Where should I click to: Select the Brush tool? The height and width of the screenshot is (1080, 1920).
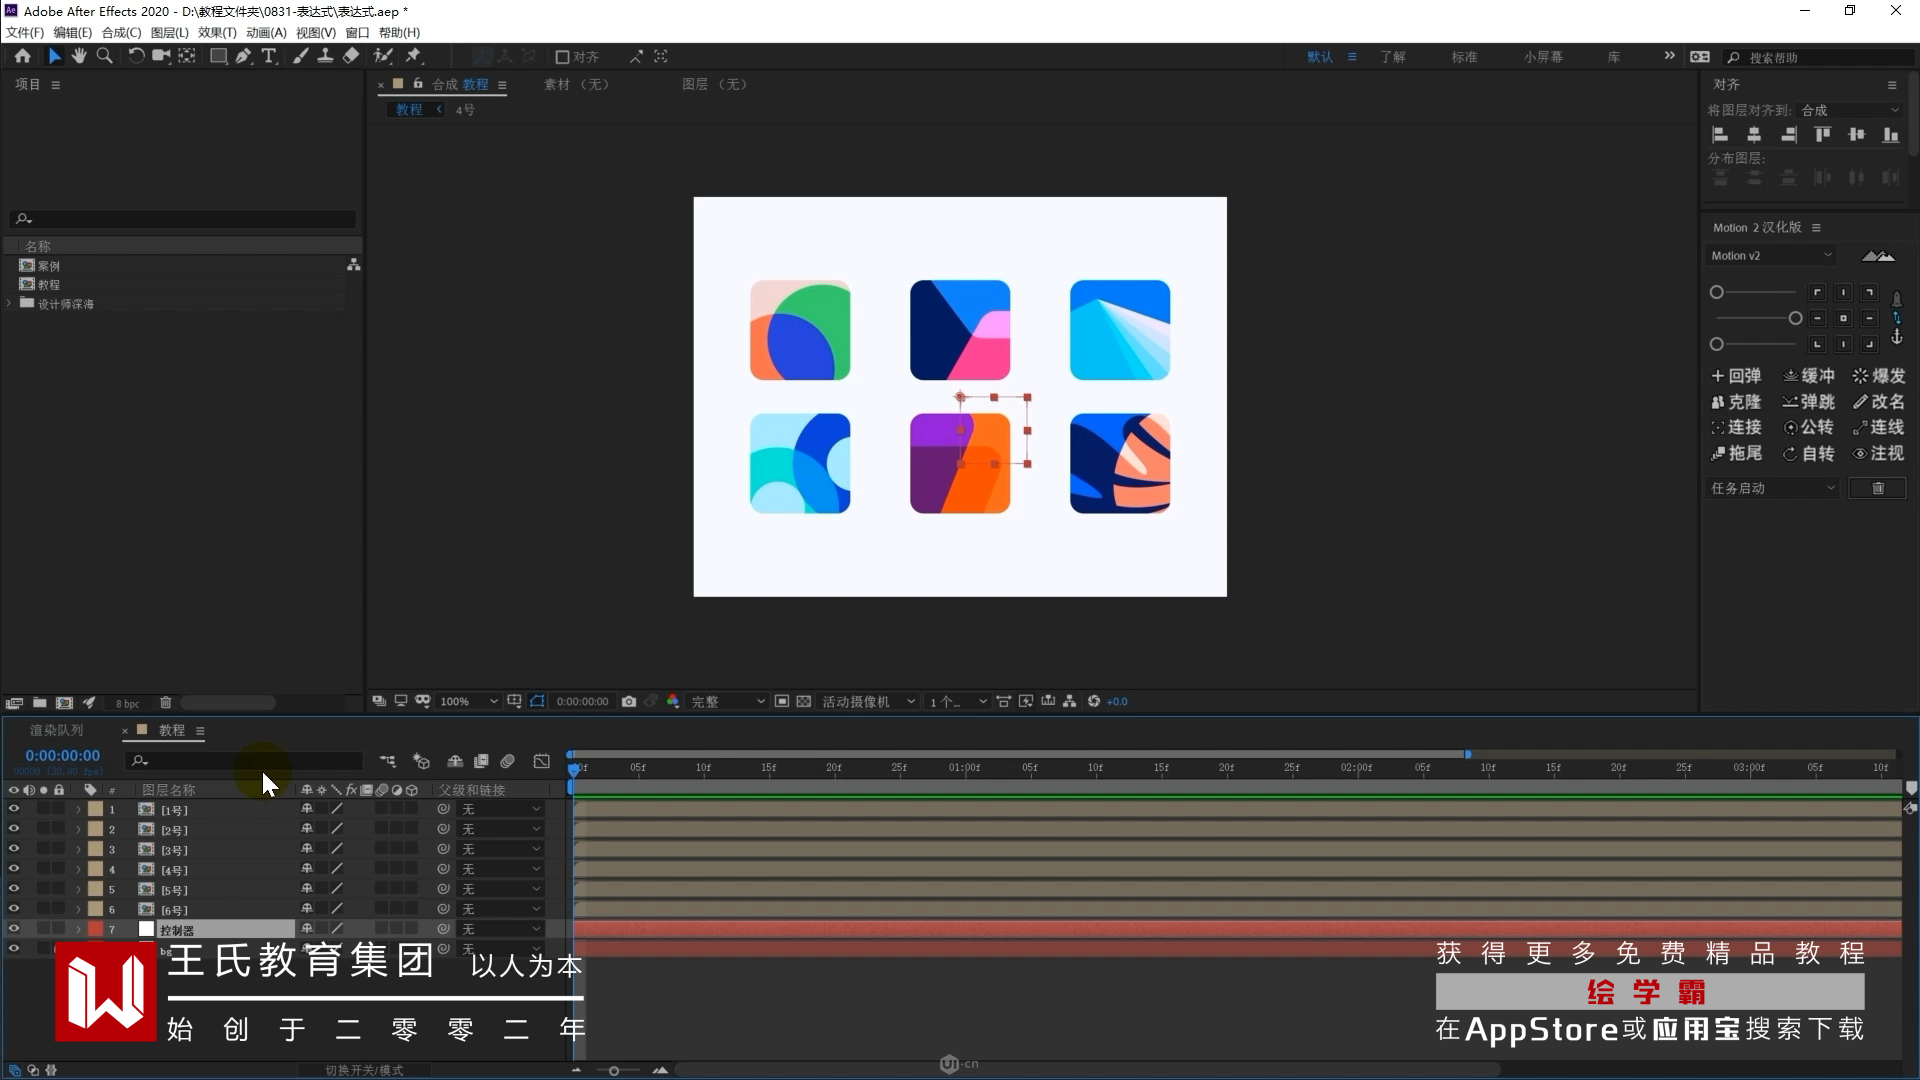pyautogui.click(x=300, y=56)
